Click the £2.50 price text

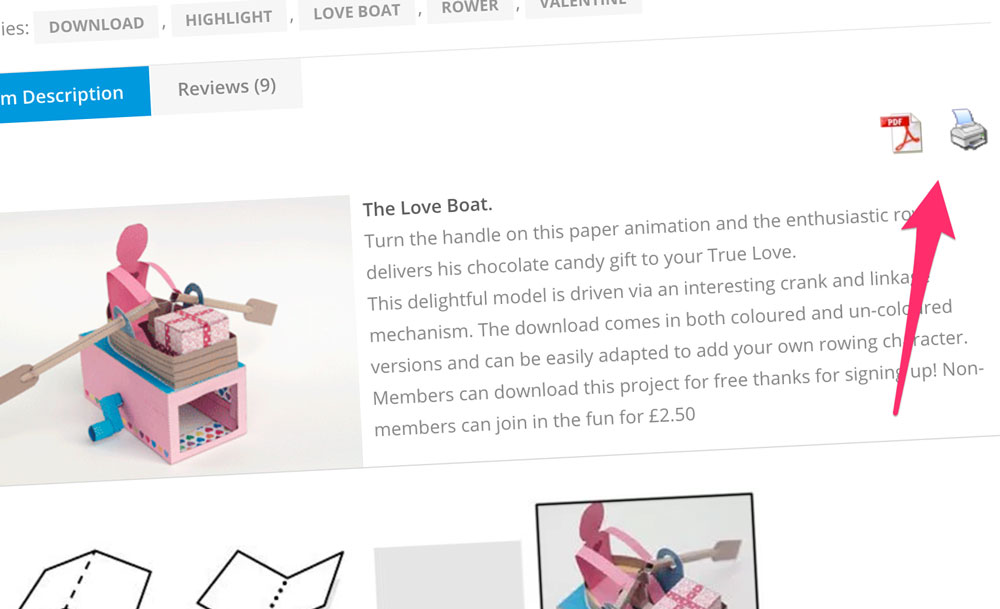point(672,415)
